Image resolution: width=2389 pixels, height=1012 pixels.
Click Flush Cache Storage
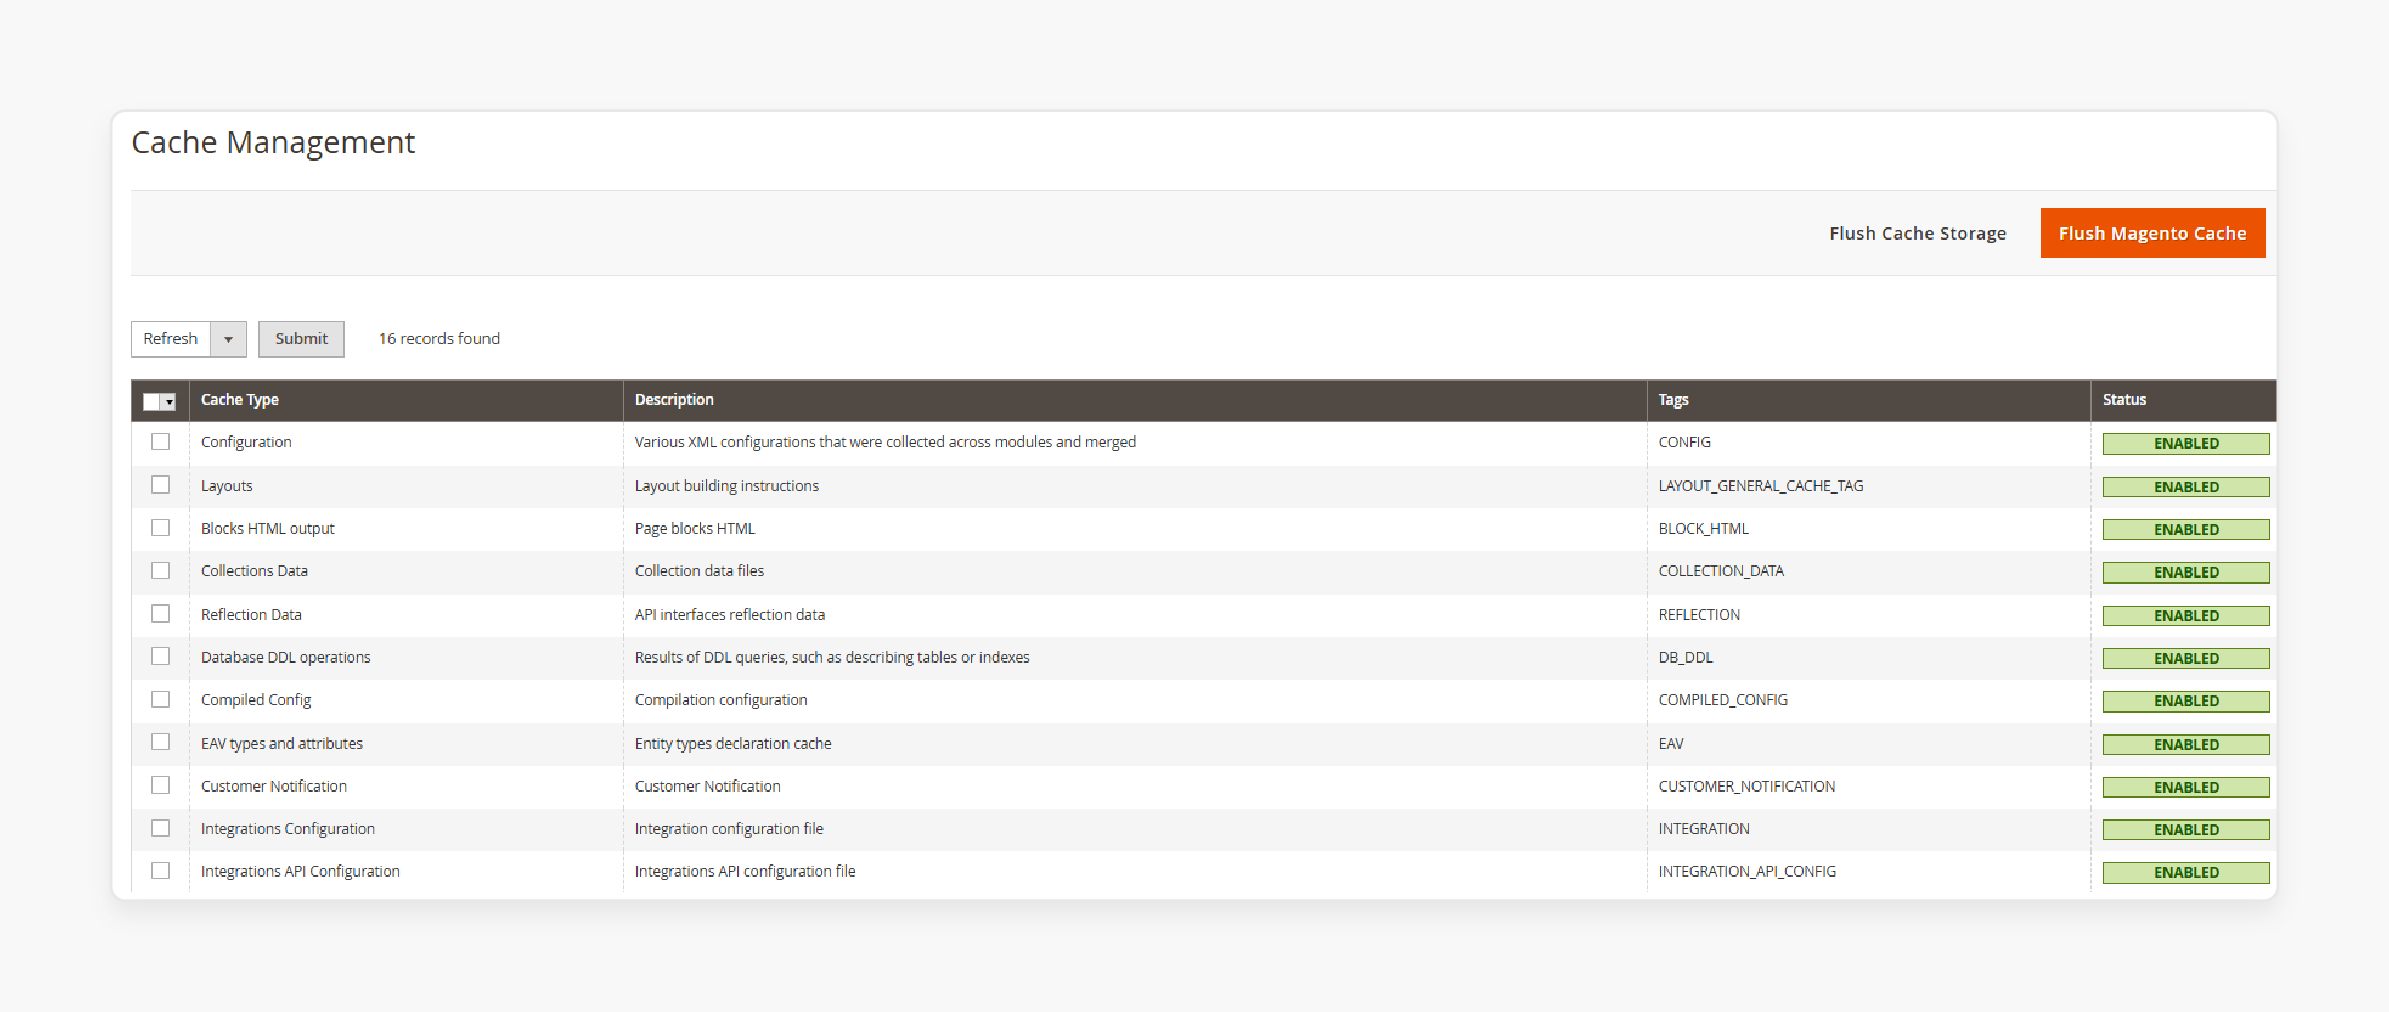(1917, 233)
